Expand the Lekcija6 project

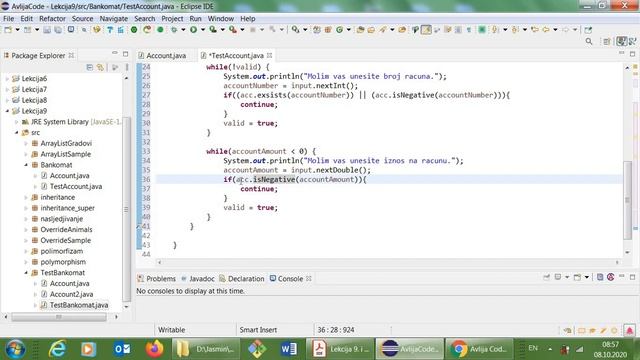click(x=7, y=78)
